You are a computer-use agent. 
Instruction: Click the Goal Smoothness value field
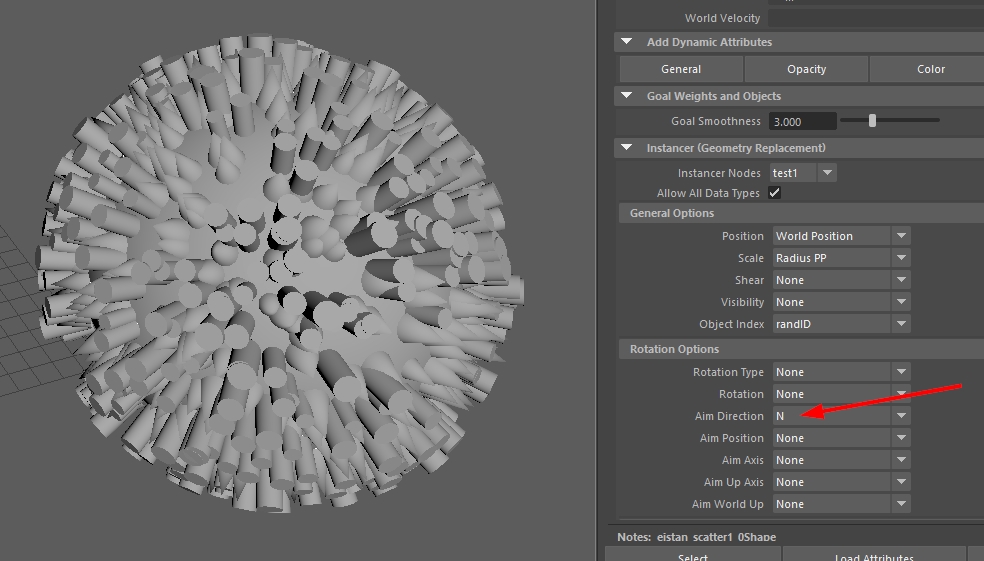(x=803, y=121)
